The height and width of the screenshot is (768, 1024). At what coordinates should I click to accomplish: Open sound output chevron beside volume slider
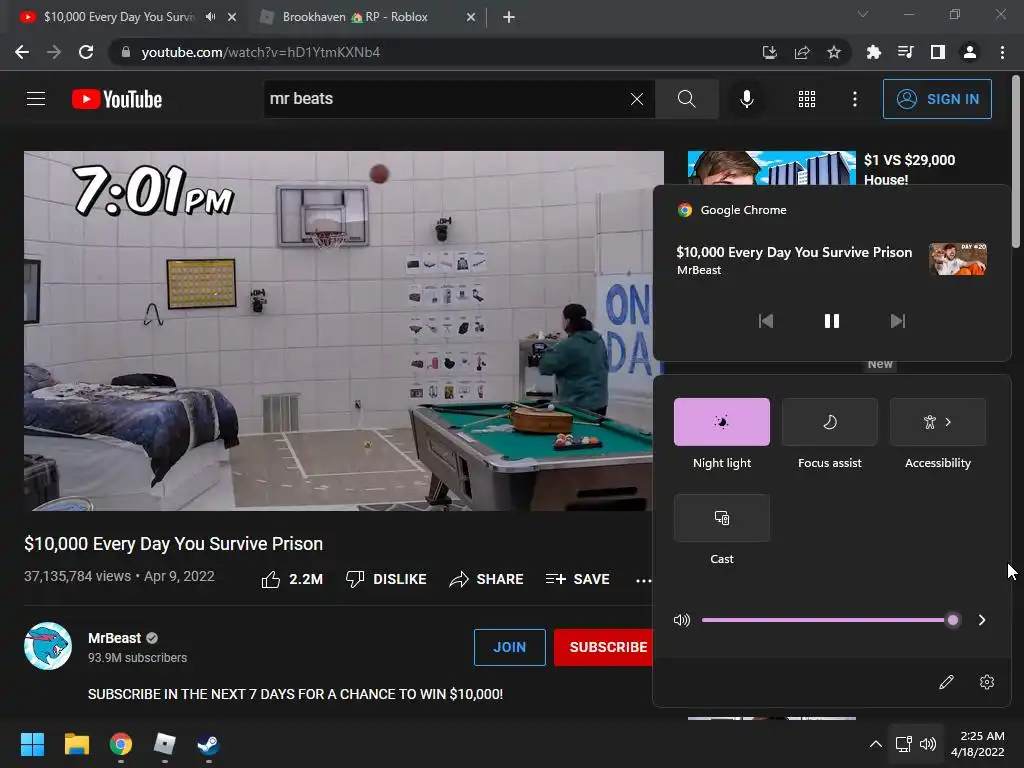pyautogui.click(x=982, y=620)
